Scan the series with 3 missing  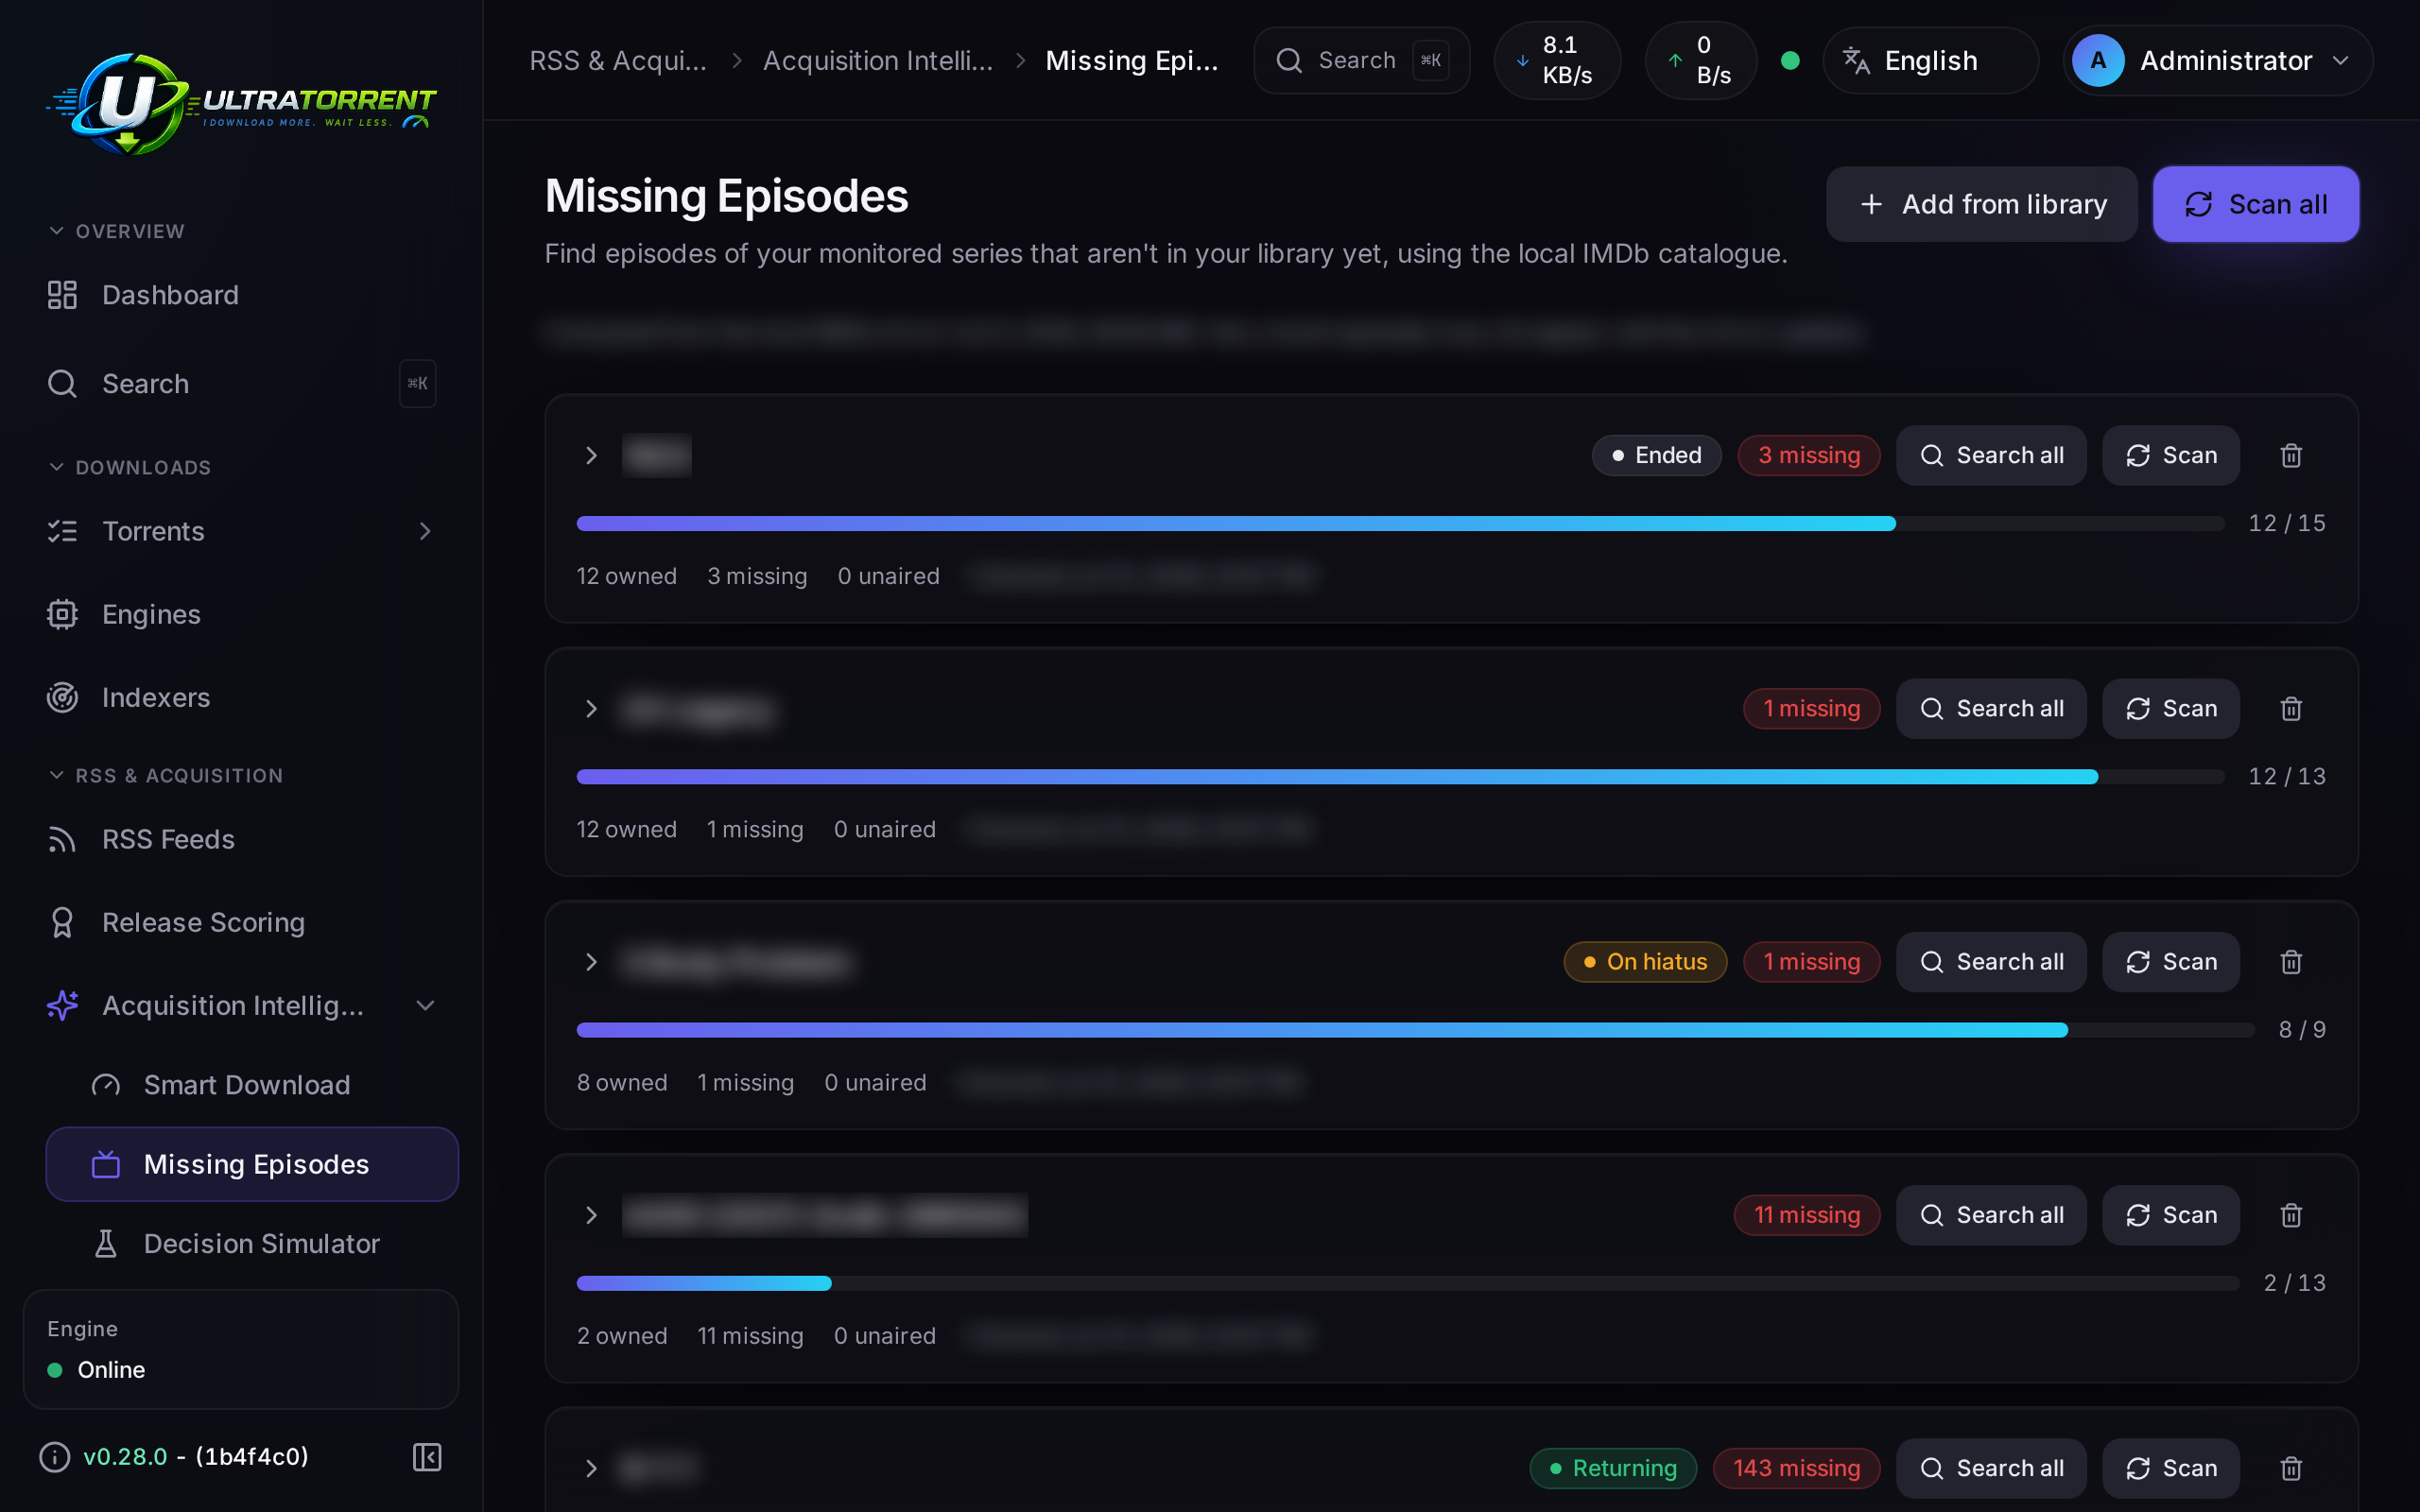point(2170,455)
